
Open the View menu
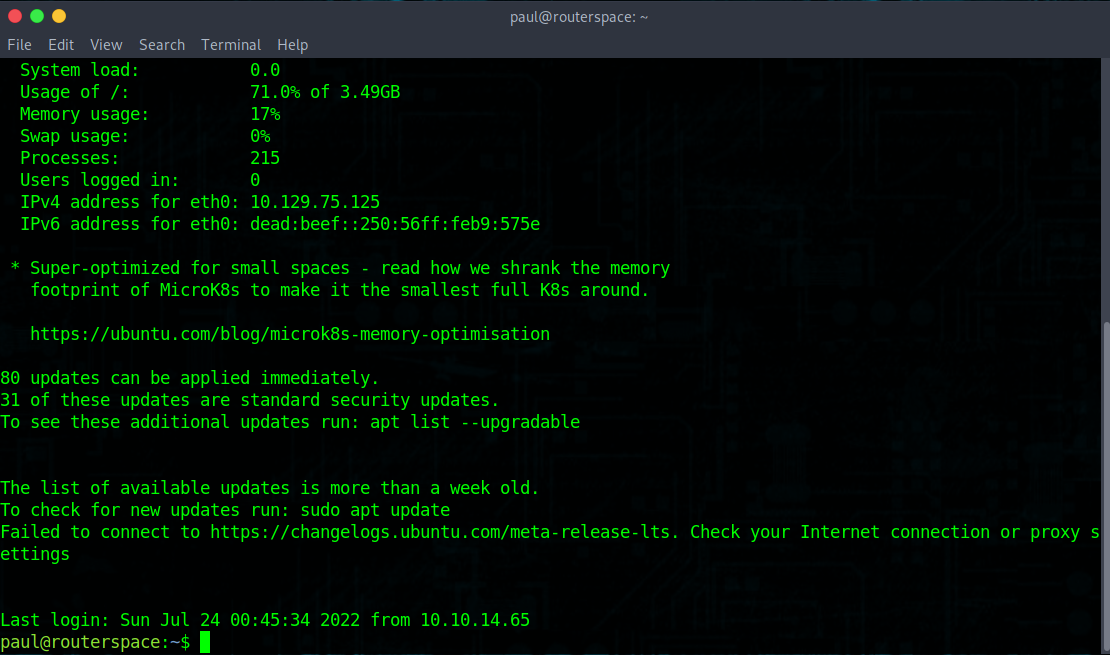106,44
